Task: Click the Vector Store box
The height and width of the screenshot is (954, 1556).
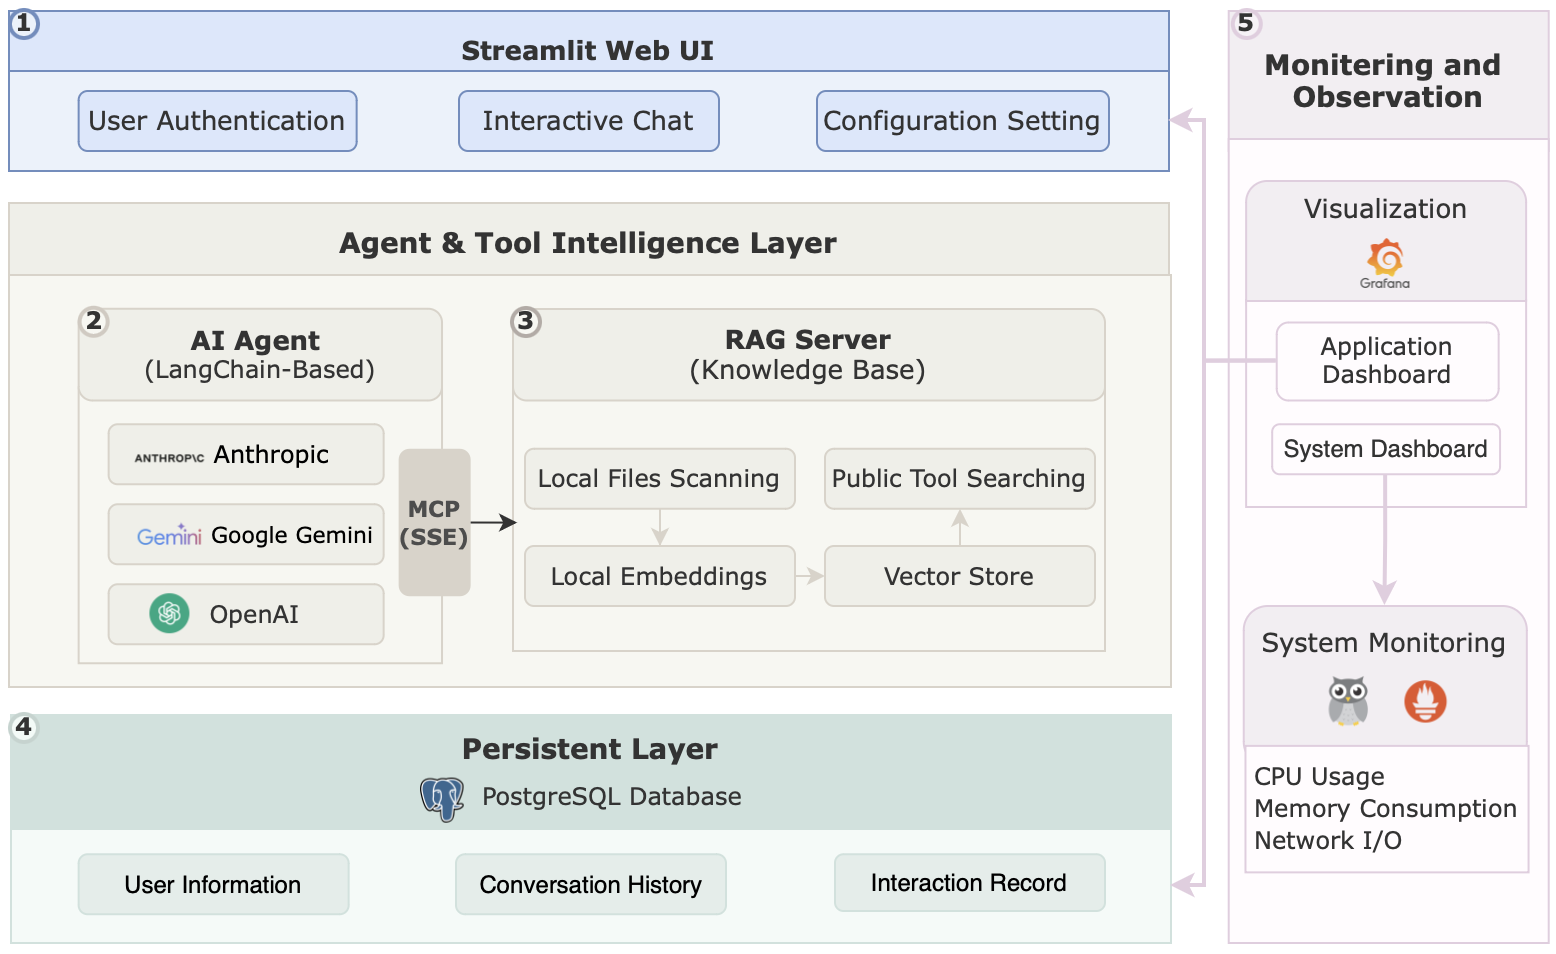Action: (959, 576)
